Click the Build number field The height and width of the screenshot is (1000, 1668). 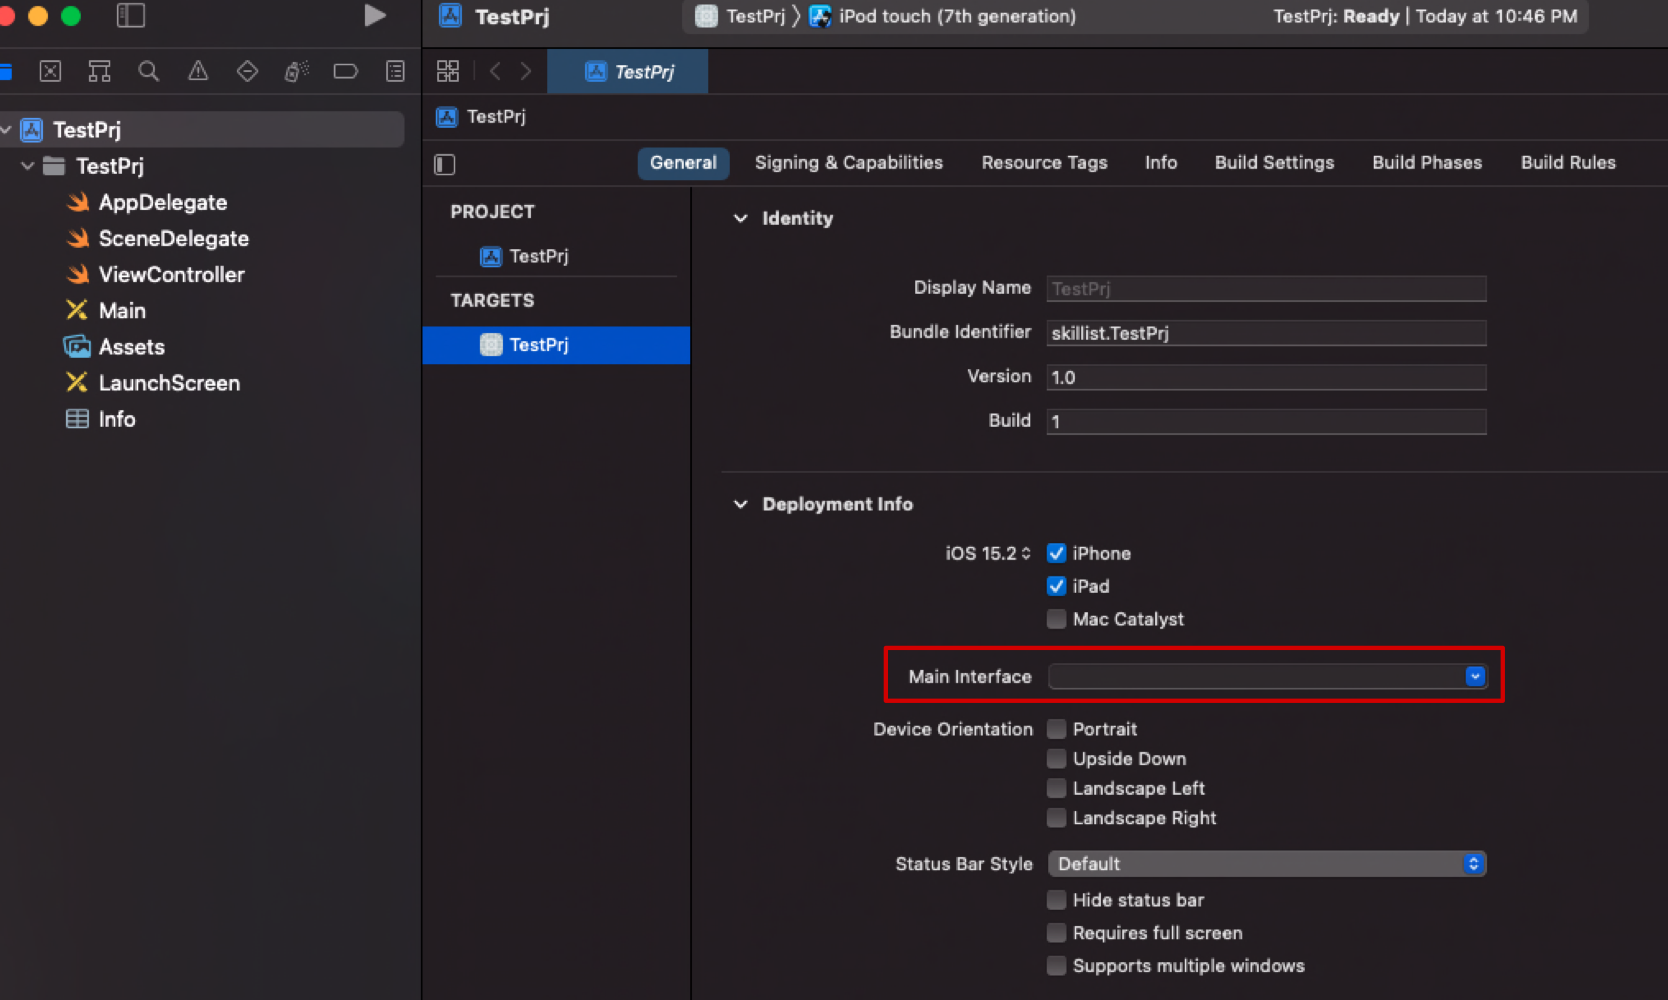pos(1266,421)
